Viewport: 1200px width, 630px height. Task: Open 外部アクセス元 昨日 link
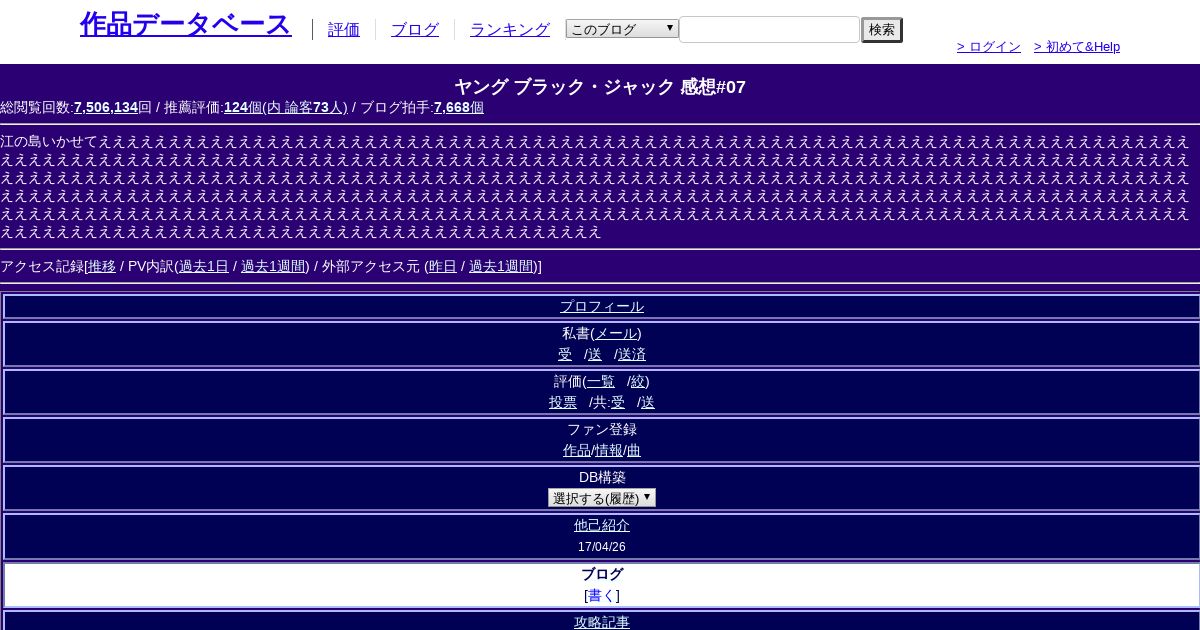(x=443, y=266)
